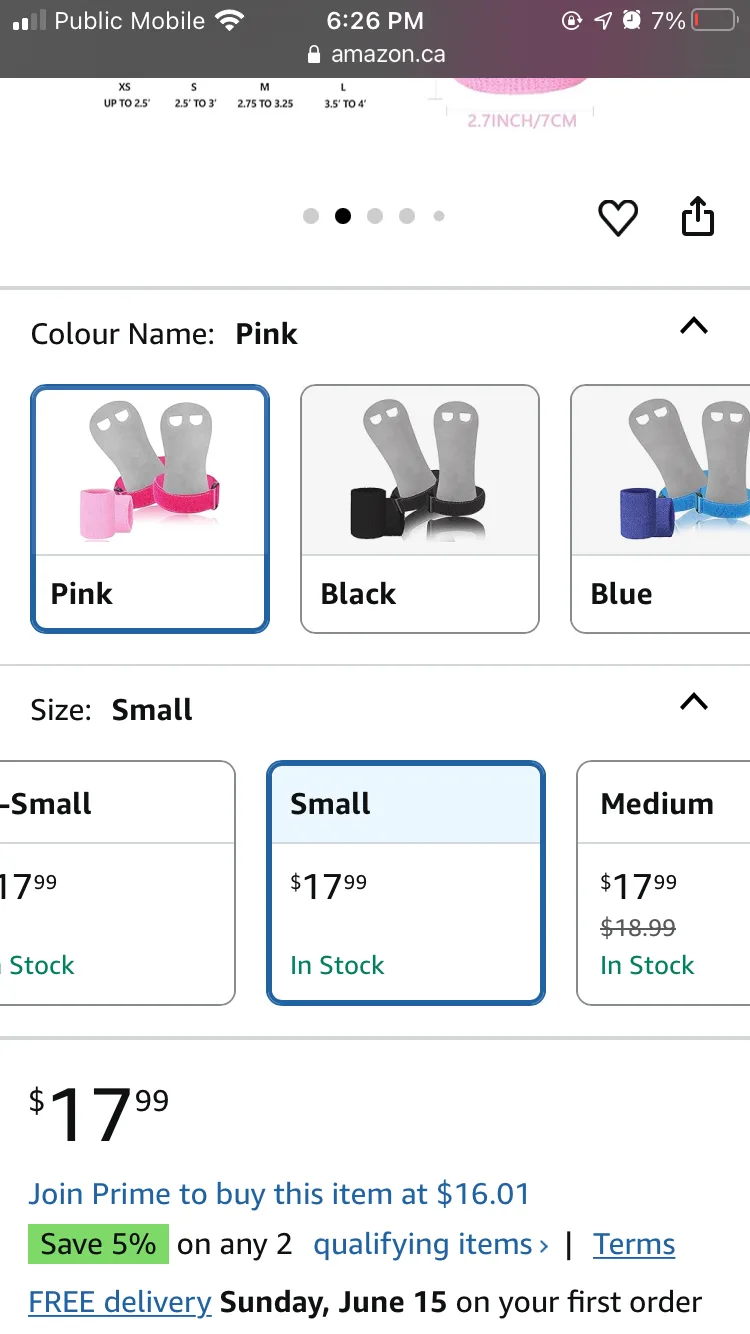This screenshot has height=1334, width=750.
Task: Tap the second carousel dot indicator
Action: click(x=343, y=216)
